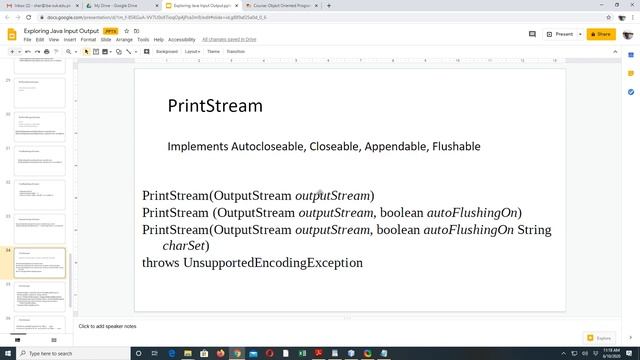Select the line tool
This screenshot has width=640, height=360.
[129, 52]
